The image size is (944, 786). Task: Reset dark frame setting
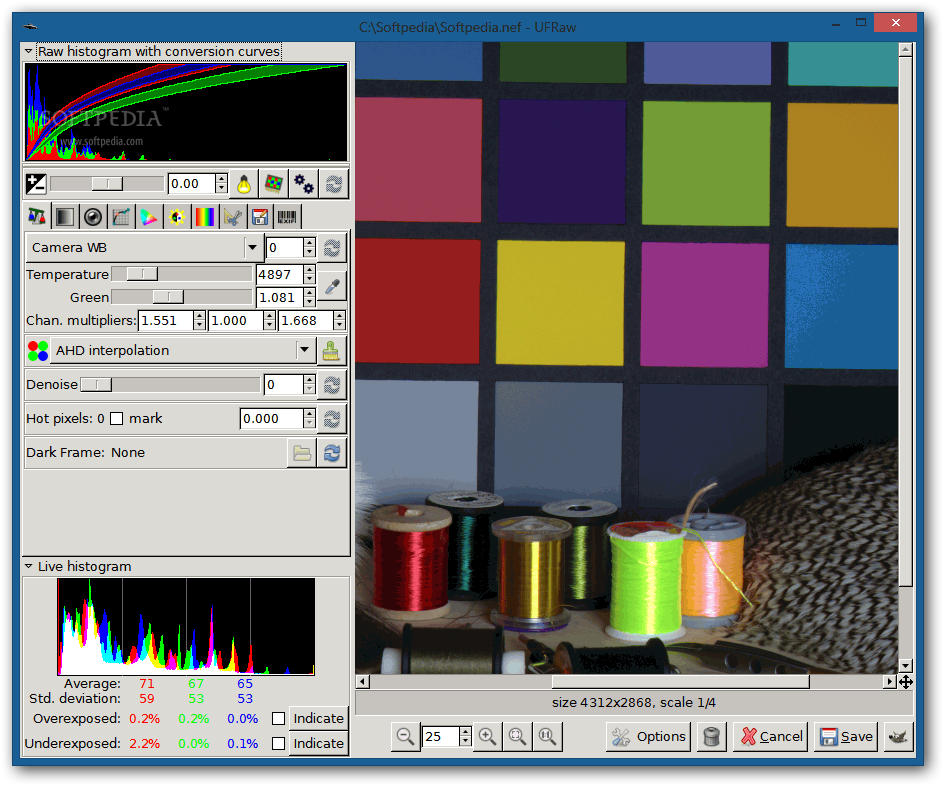tap(332, 453)
